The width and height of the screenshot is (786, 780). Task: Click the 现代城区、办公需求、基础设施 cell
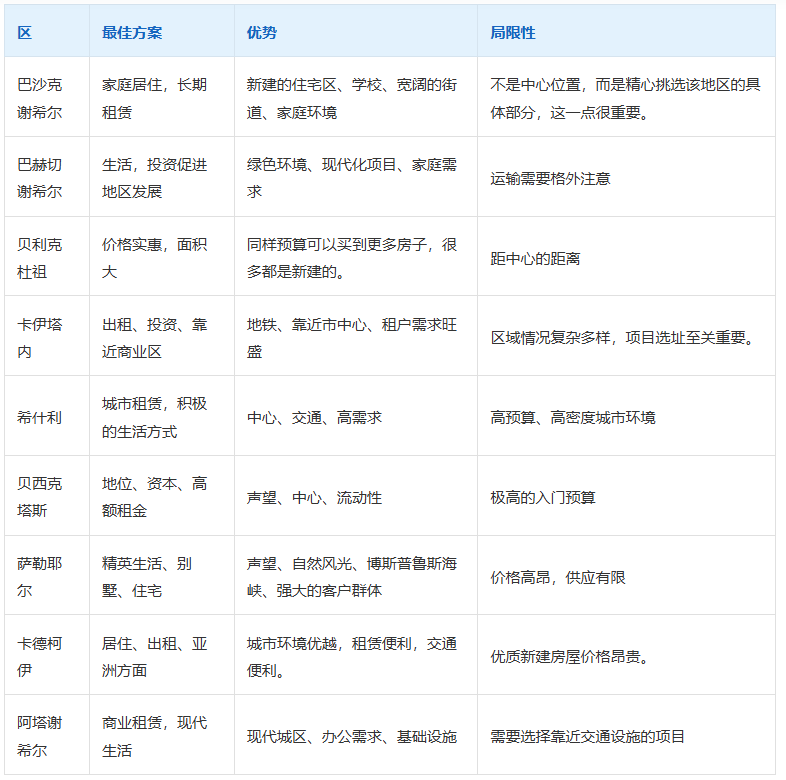(356, 735)
